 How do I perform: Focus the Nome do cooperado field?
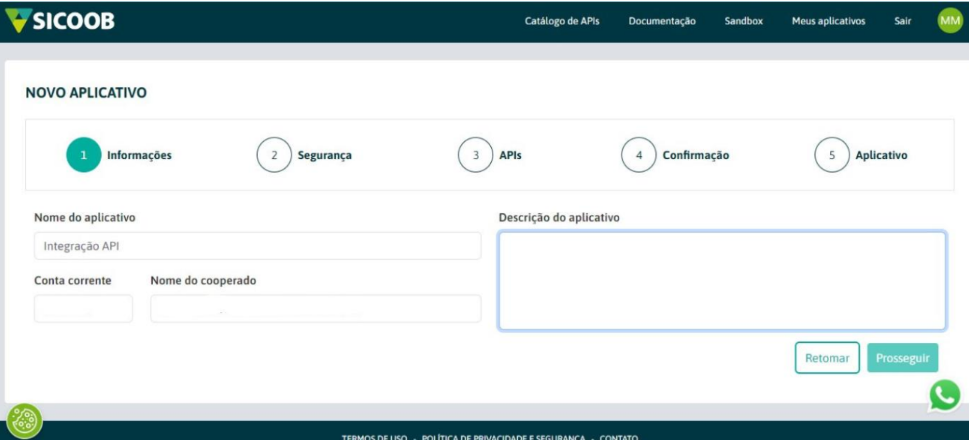[316, 308]
